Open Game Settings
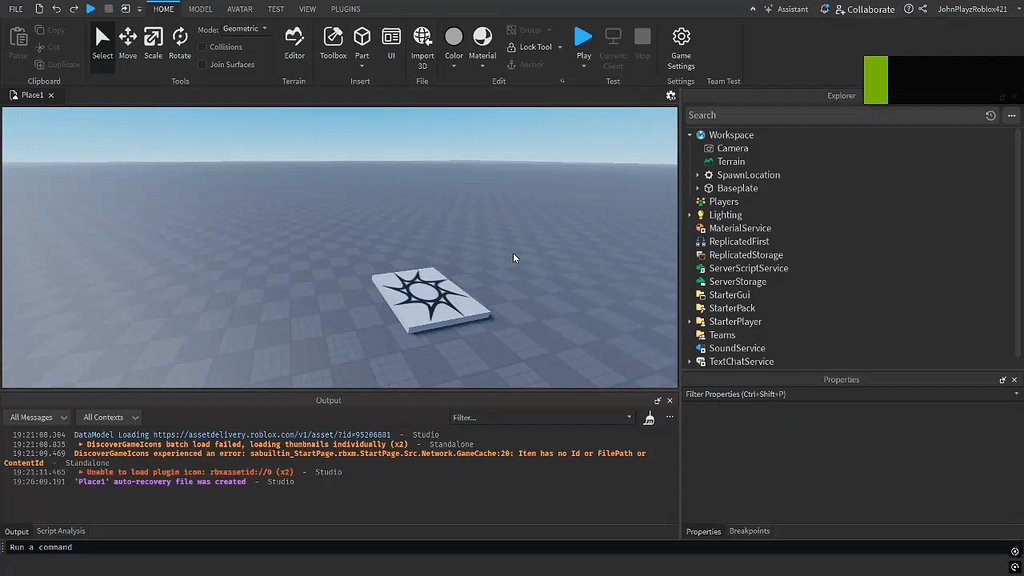This screenshot has height=576, width=1024. pyautogui.click(x=680, y=42)
